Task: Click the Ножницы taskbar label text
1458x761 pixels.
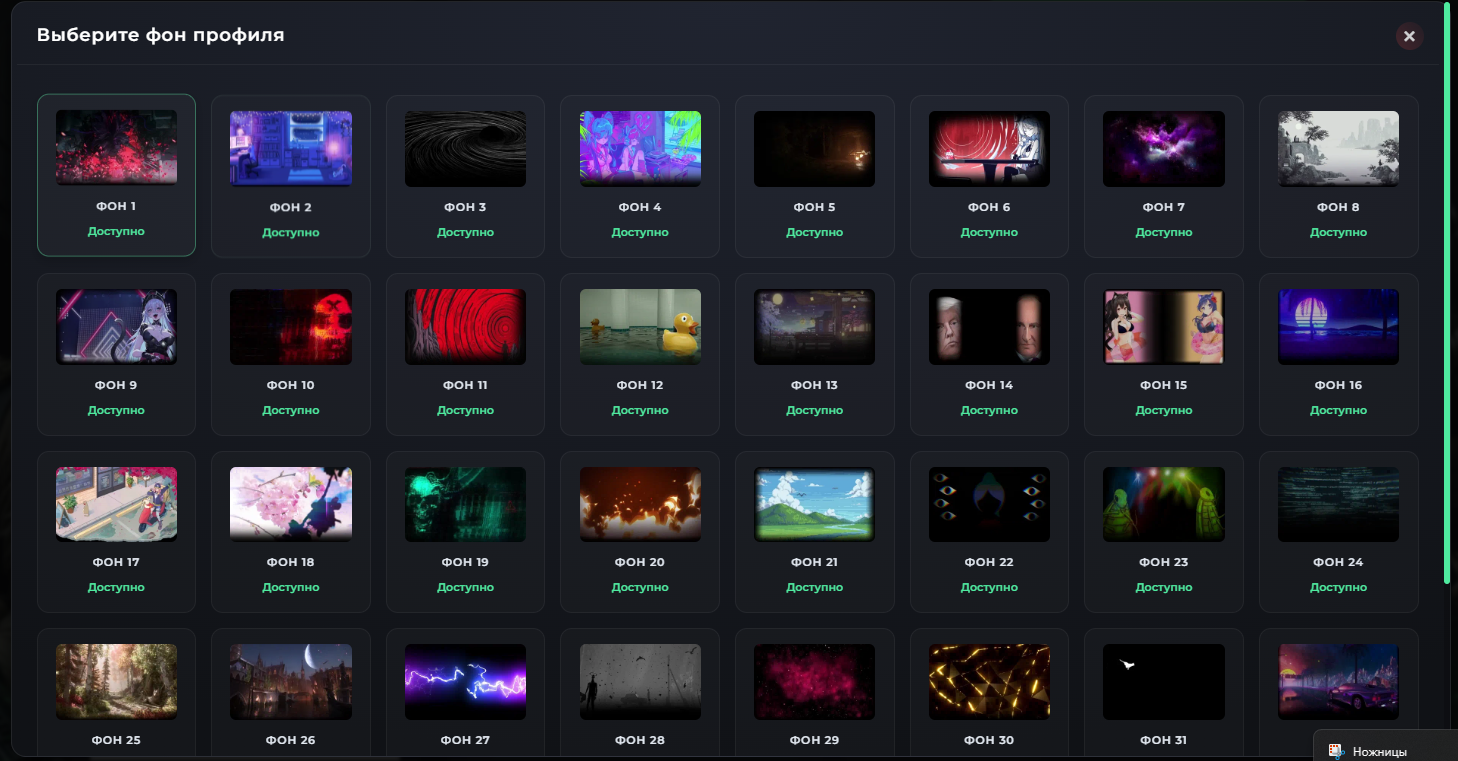Action: (1380, 751)
